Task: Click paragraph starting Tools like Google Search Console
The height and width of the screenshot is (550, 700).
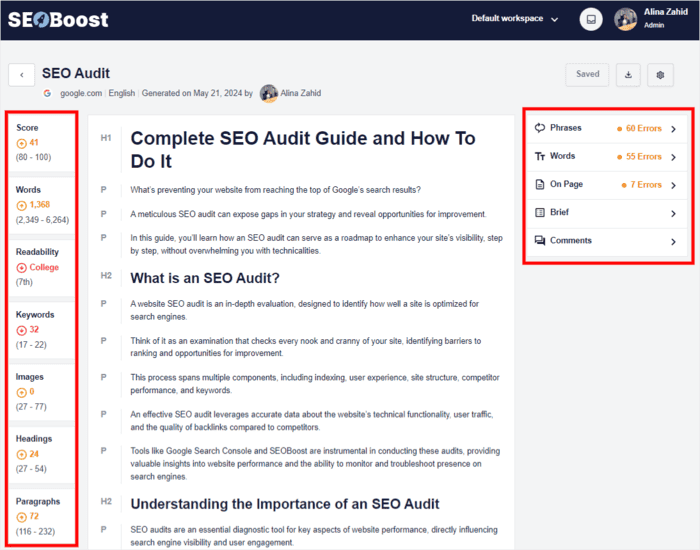Action: (x=315, y=464)
